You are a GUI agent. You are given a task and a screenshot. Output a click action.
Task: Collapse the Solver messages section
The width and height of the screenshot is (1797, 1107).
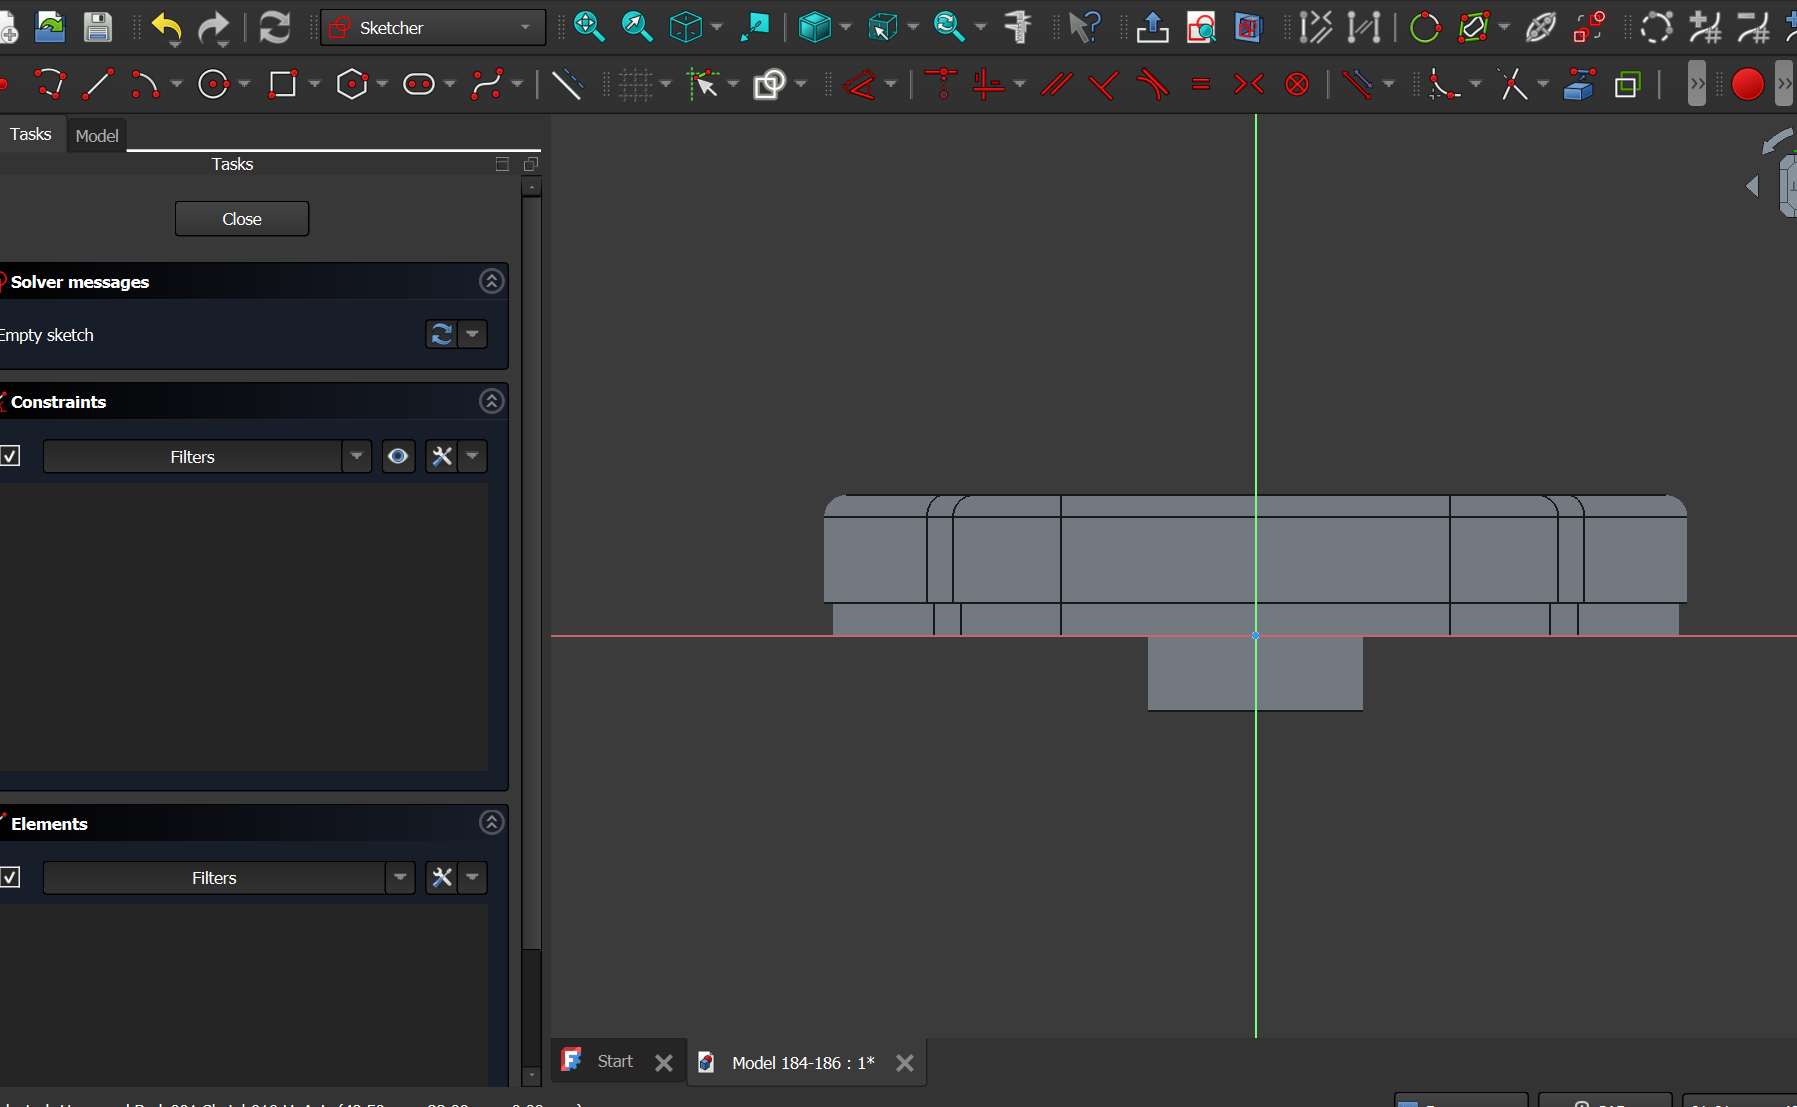(x=491, y=281)
